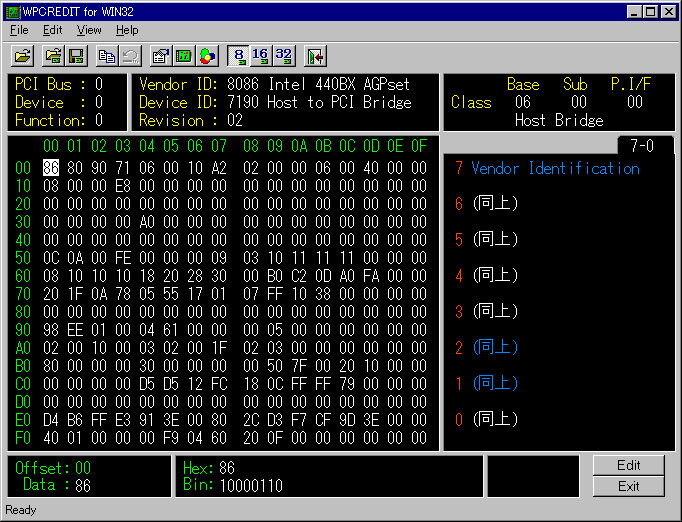Screen dimensions: 682x522
Task: Select byte FC in row C0
Action: pos(219,384)
